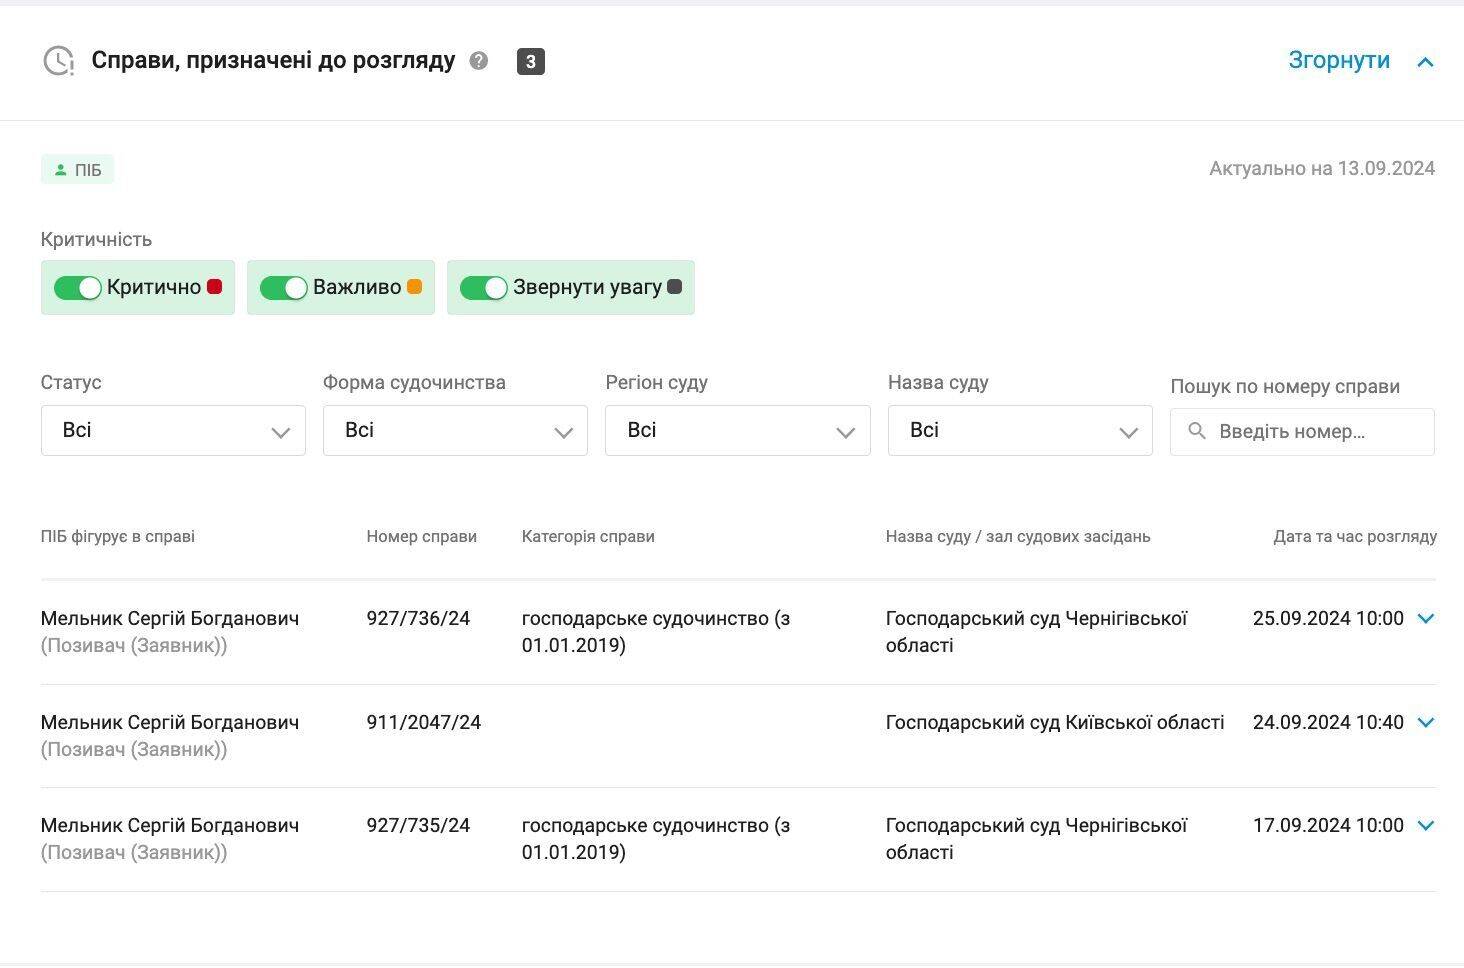Click the clock icon beside the section title
The width and height of the screenshot is (1464, 968).
point(59,61)
